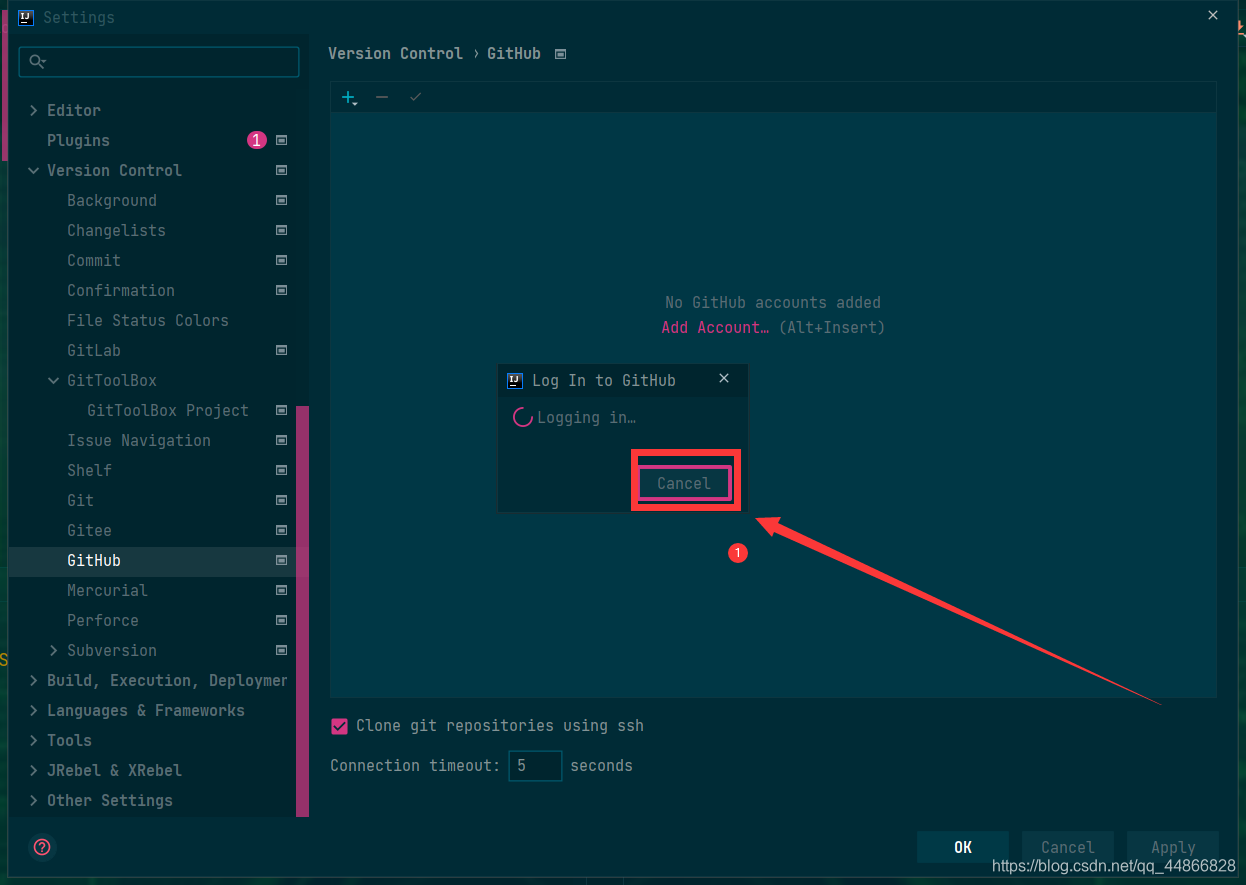This screenshot has height=885, width=1246.
Task: Click the search magnifier icon
Action: tap(37, 62)
